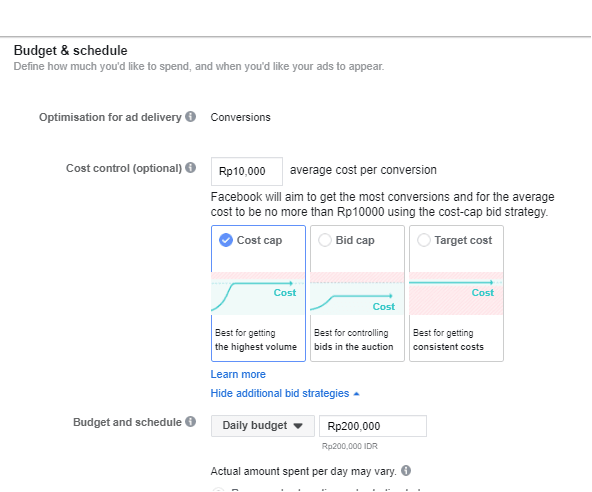Select the Target cost radio button
The width and height of the screenshot is (592, 492).
tap(424, 240)
